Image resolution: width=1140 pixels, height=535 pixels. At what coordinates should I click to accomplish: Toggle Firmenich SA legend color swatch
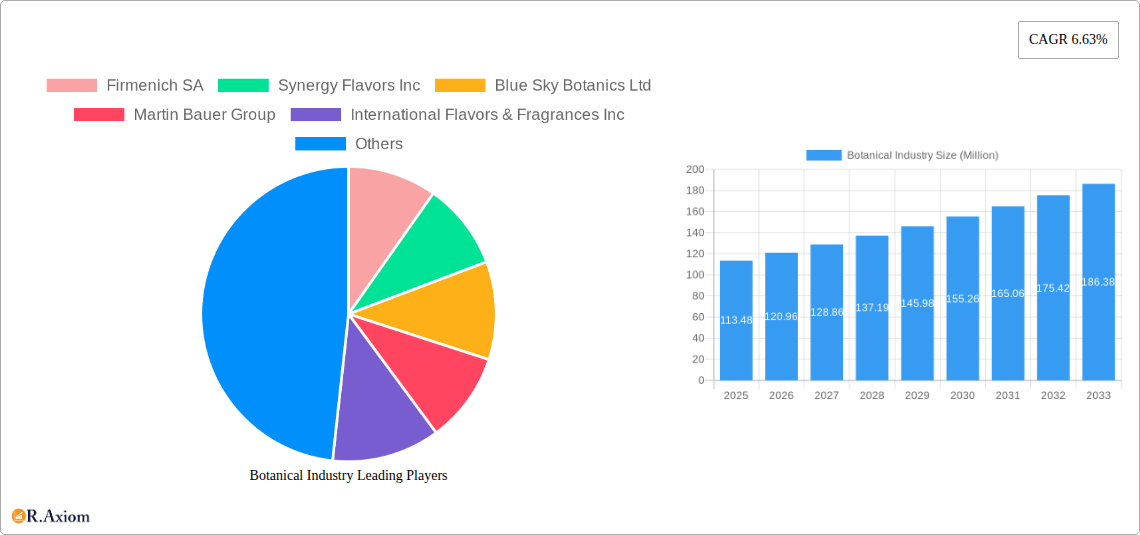(72, 86)
